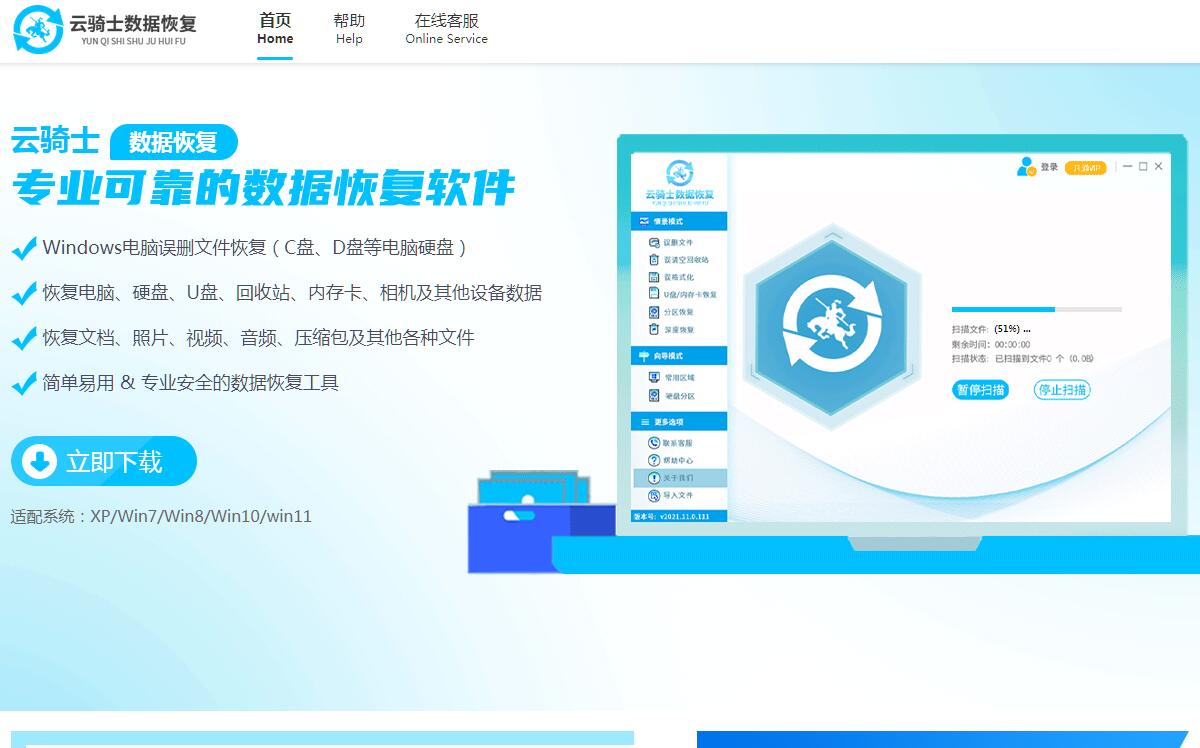1200x748 pixels.
Task: Select 深度恢复 deep recovery icon
Action: [x=654, y=329]
